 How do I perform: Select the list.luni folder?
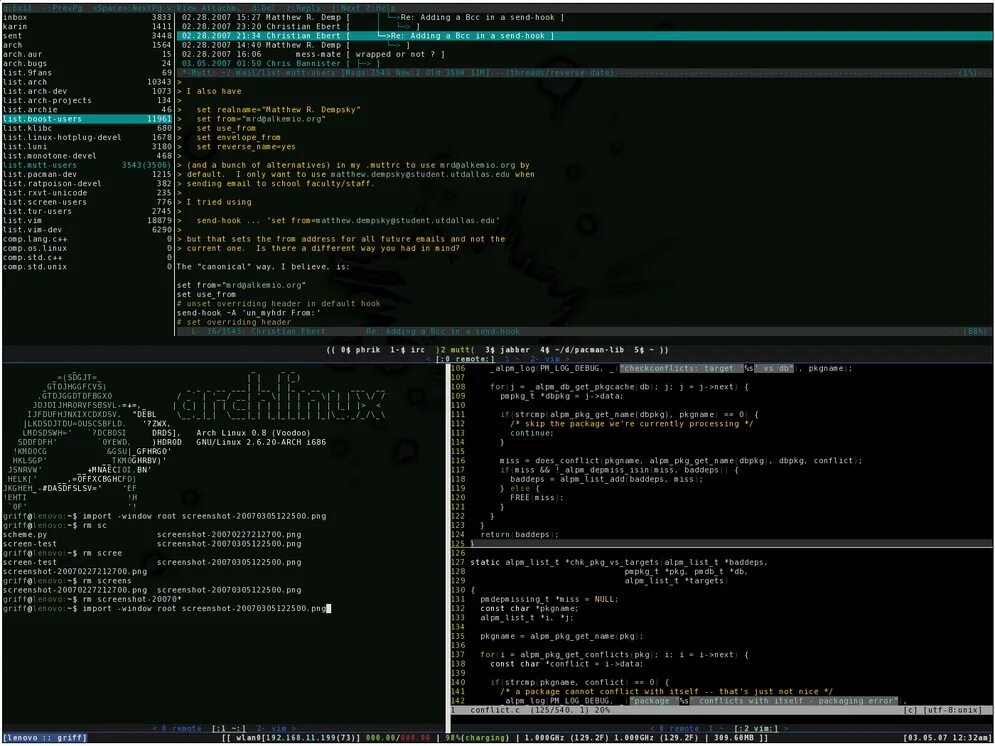click(88, 147)
